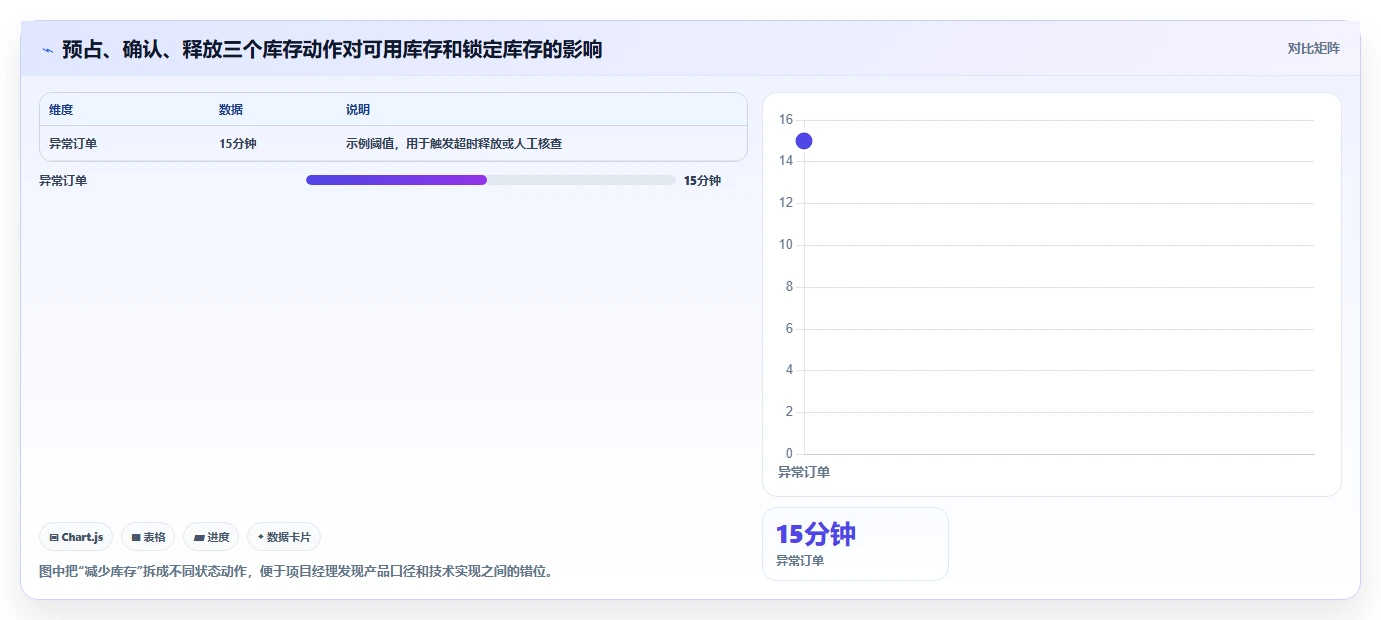Select the 进度 tag chip
This screenshot has width=1381, height=620.
[211, 537]
